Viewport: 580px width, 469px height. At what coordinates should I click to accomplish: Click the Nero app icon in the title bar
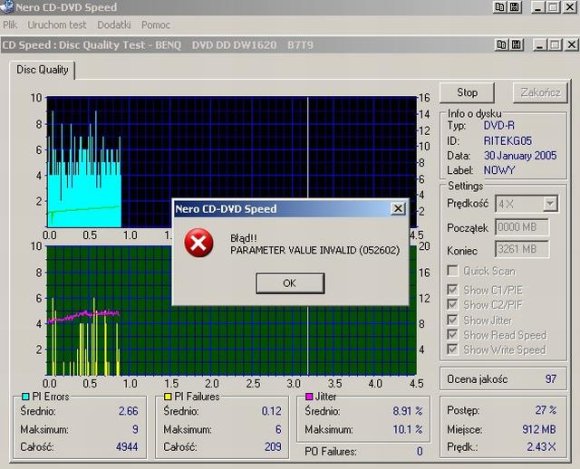[x=7, y=7]
